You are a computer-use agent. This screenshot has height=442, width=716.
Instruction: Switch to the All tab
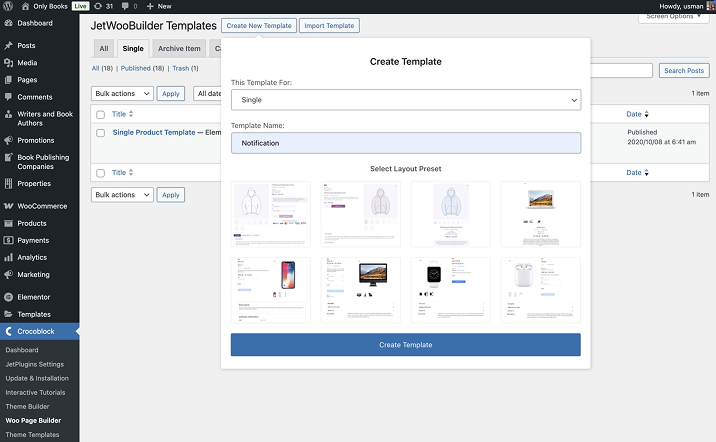(104, 48)
